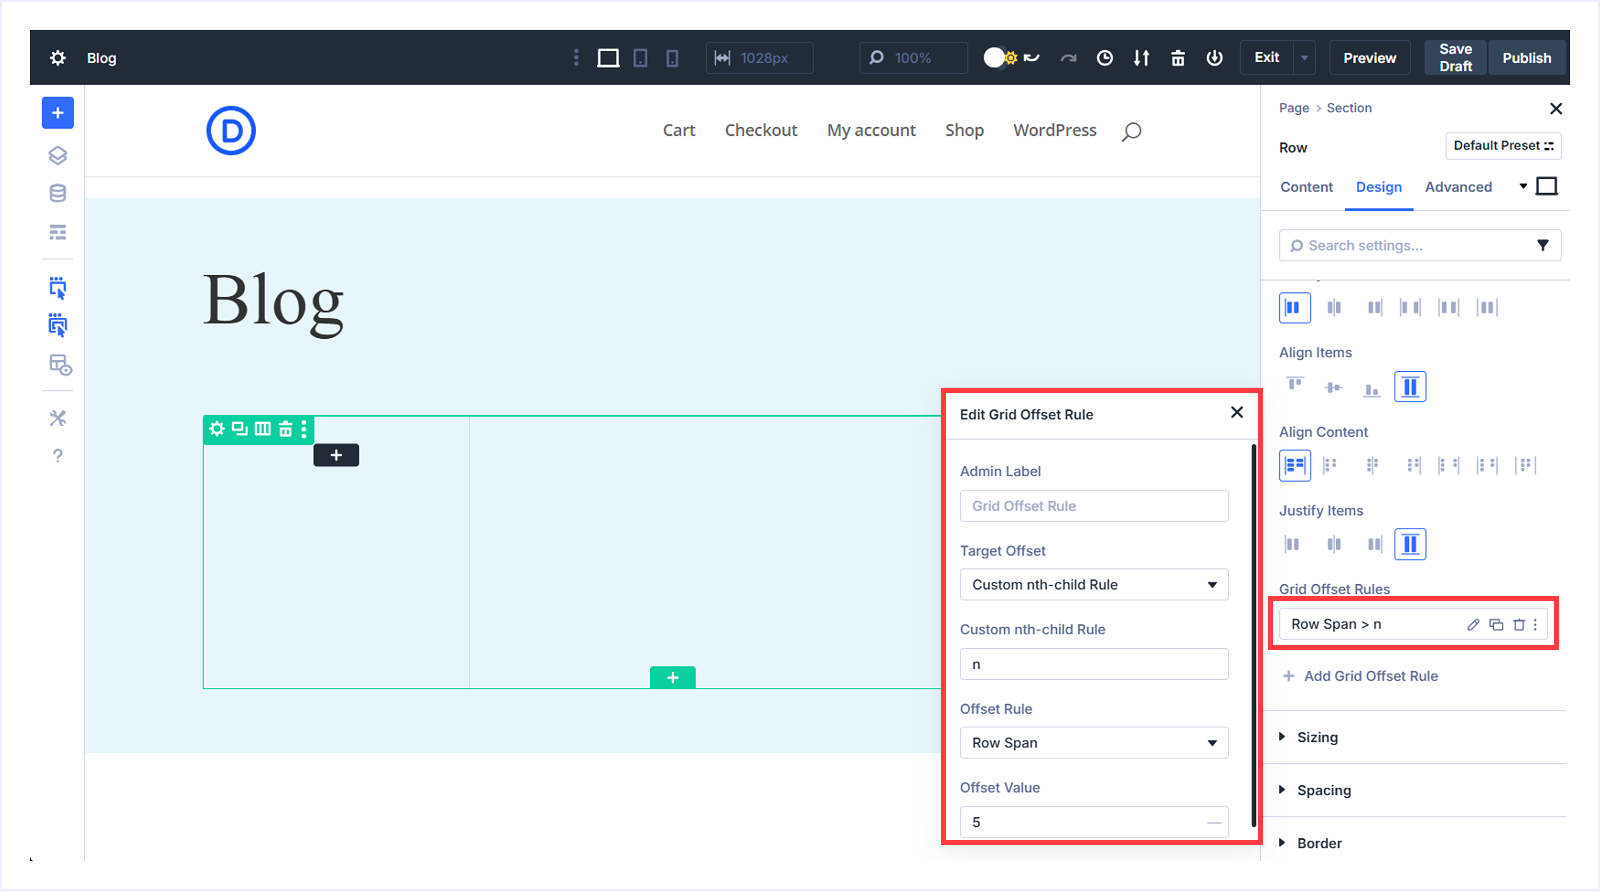Select the bottom option under Align Items

1372,389
